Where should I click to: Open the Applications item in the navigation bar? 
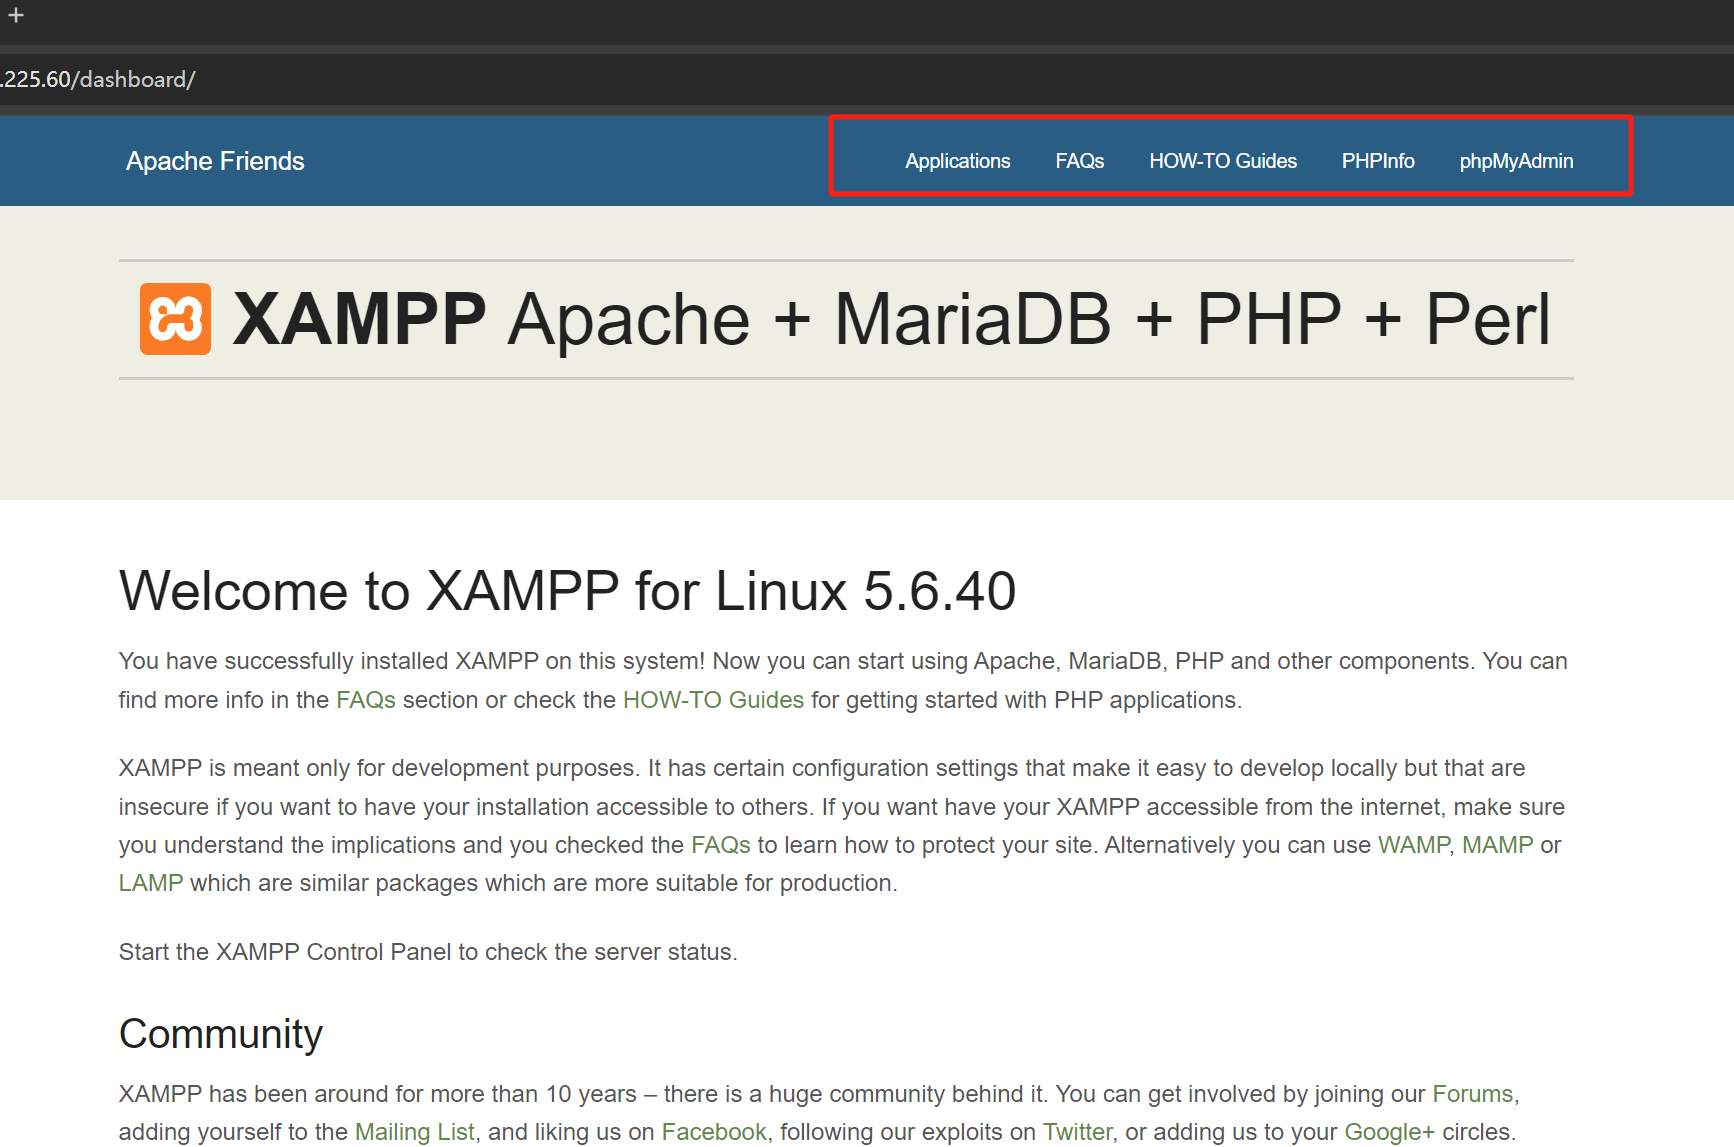958,161
